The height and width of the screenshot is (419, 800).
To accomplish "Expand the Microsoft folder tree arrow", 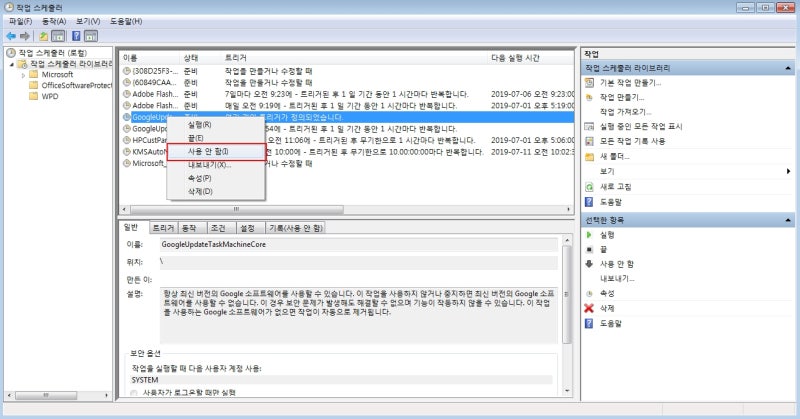I will pyautogui.click(x=23, y=75).
